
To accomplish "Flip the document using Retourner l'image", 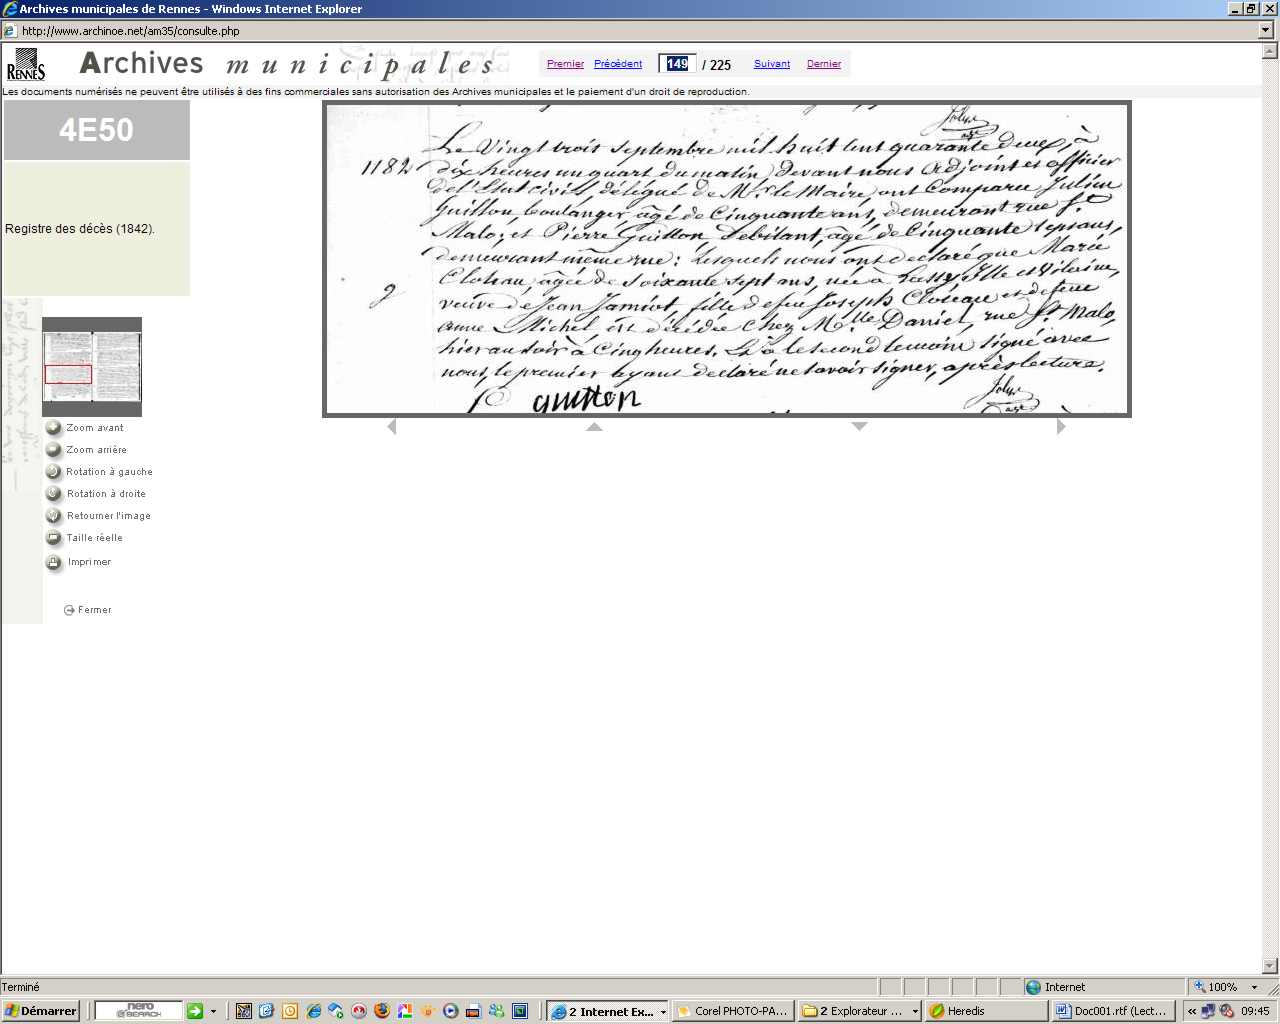I will [x=54, y=516].
